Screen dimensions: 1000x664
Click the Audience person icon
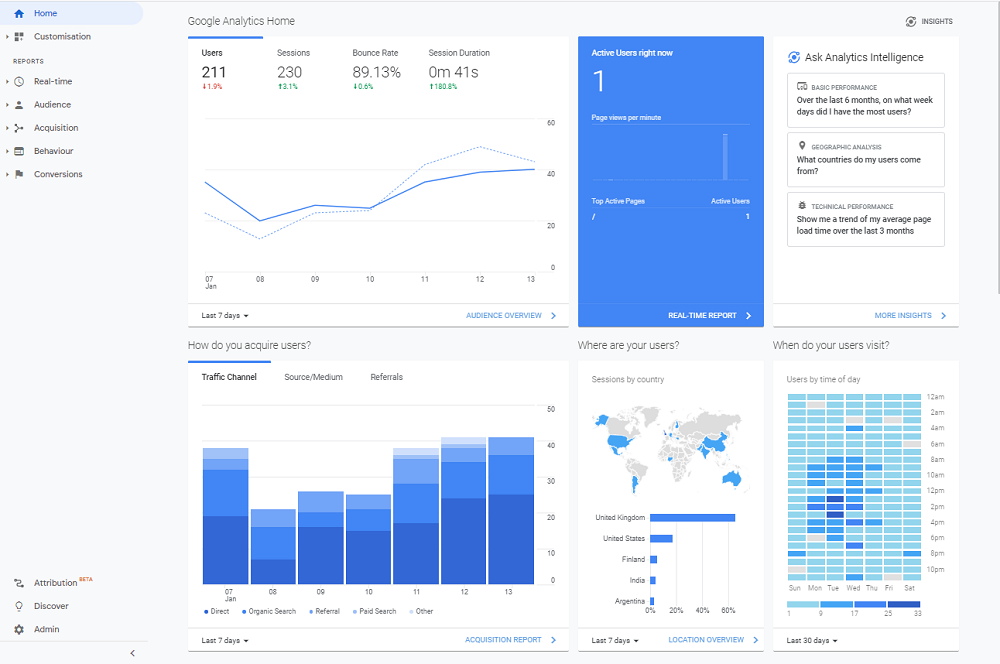[x=19, y=105]
